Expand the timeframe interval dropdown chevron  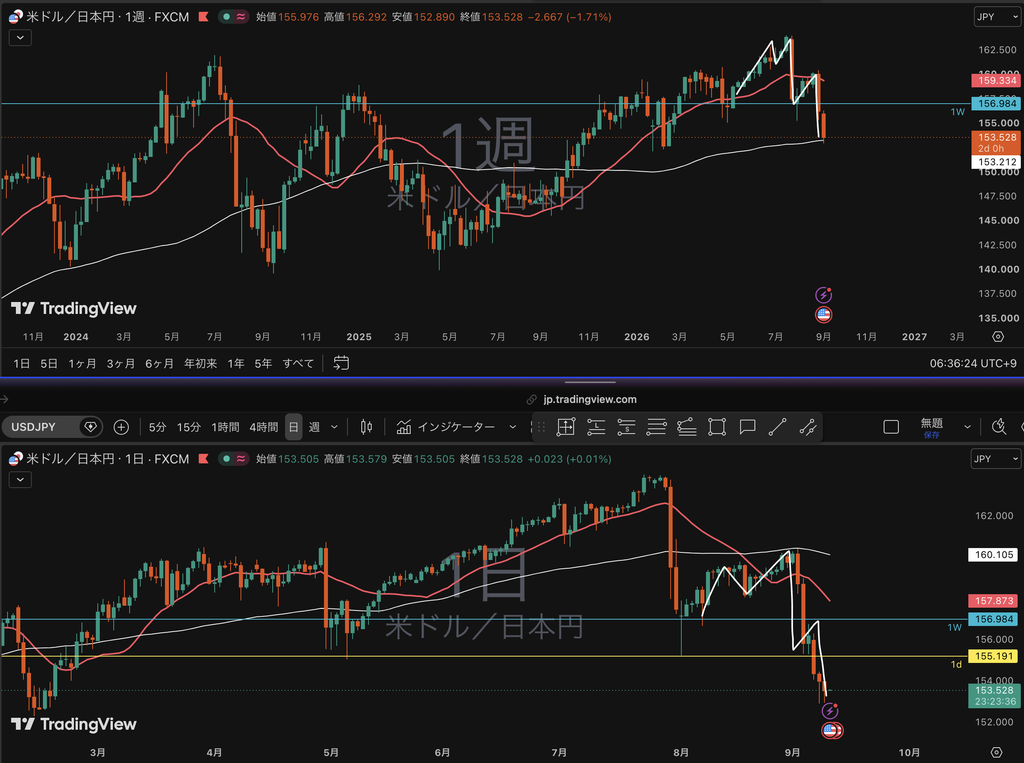point(334,427)
